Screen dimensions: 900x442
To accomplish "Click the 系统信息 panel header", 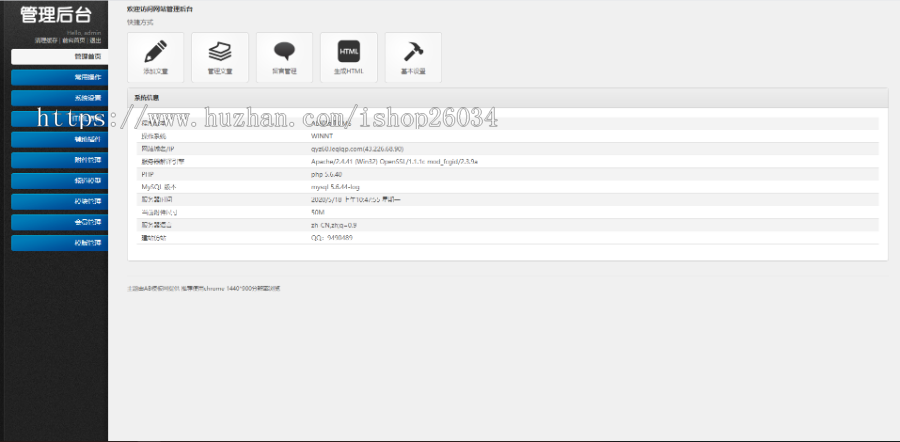I will [x=507, y=98].
